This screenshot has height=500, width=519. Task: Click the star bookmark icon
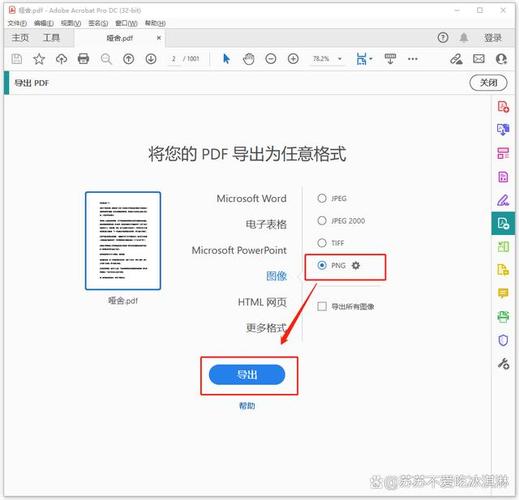point(39,59)
